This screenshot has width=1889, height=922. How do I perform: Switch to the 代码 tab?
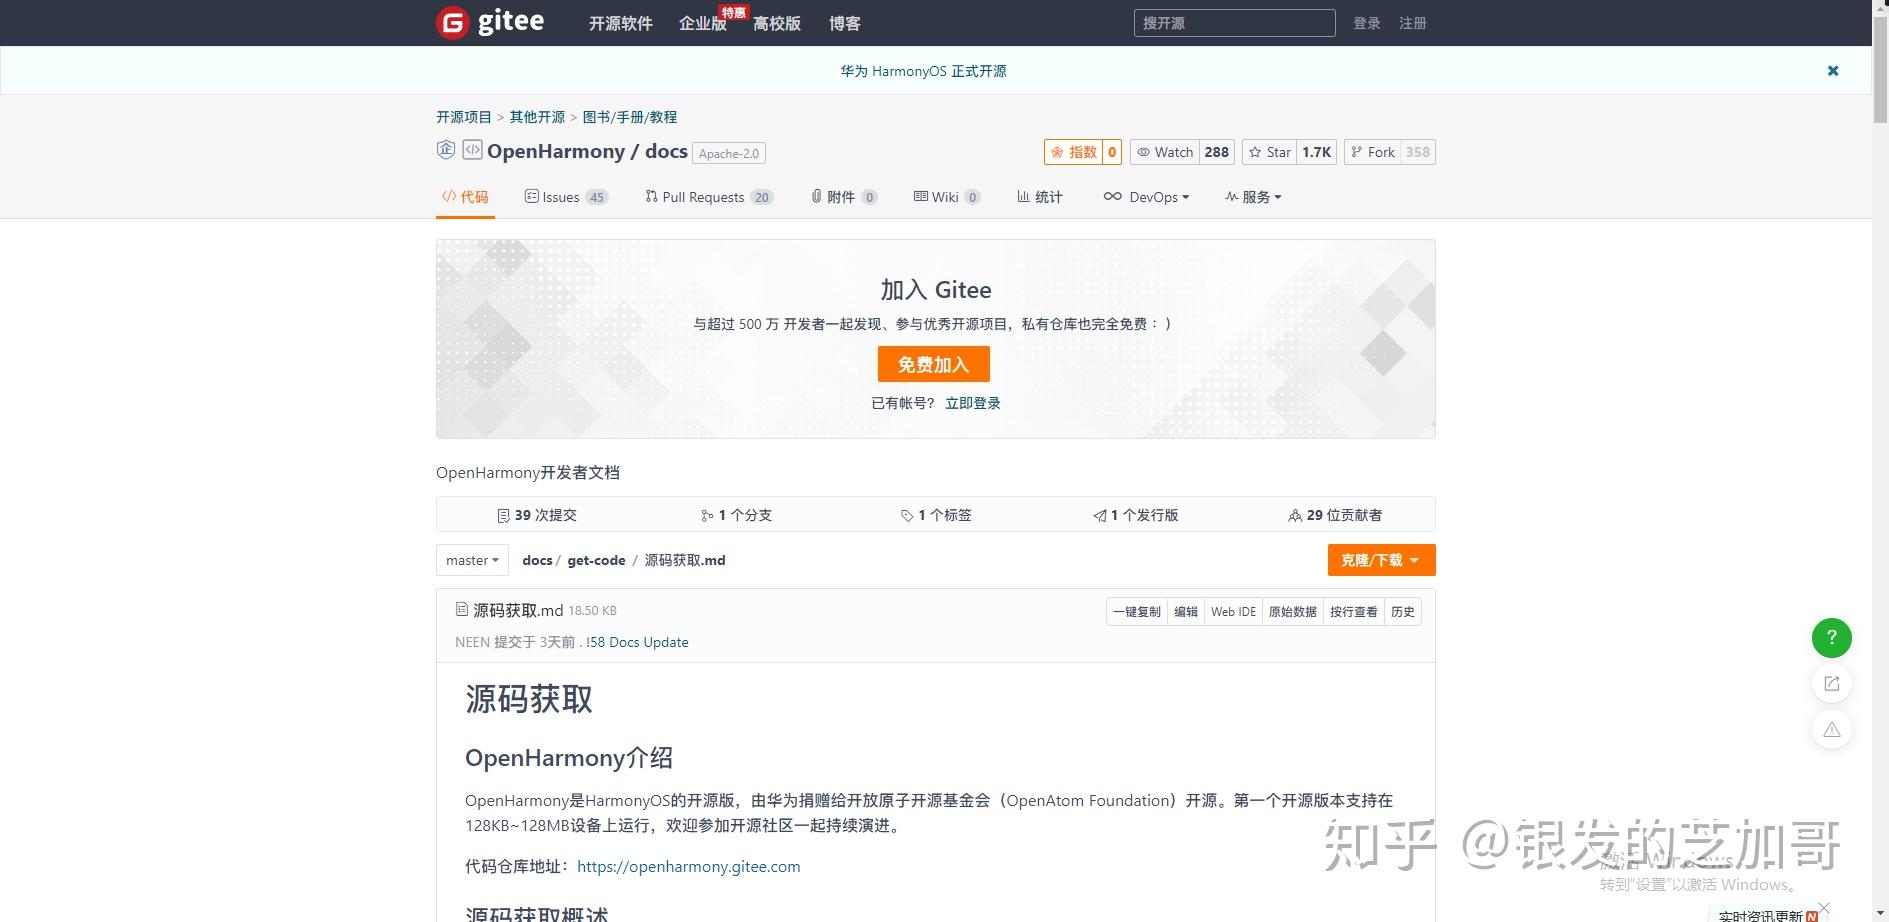465,197
